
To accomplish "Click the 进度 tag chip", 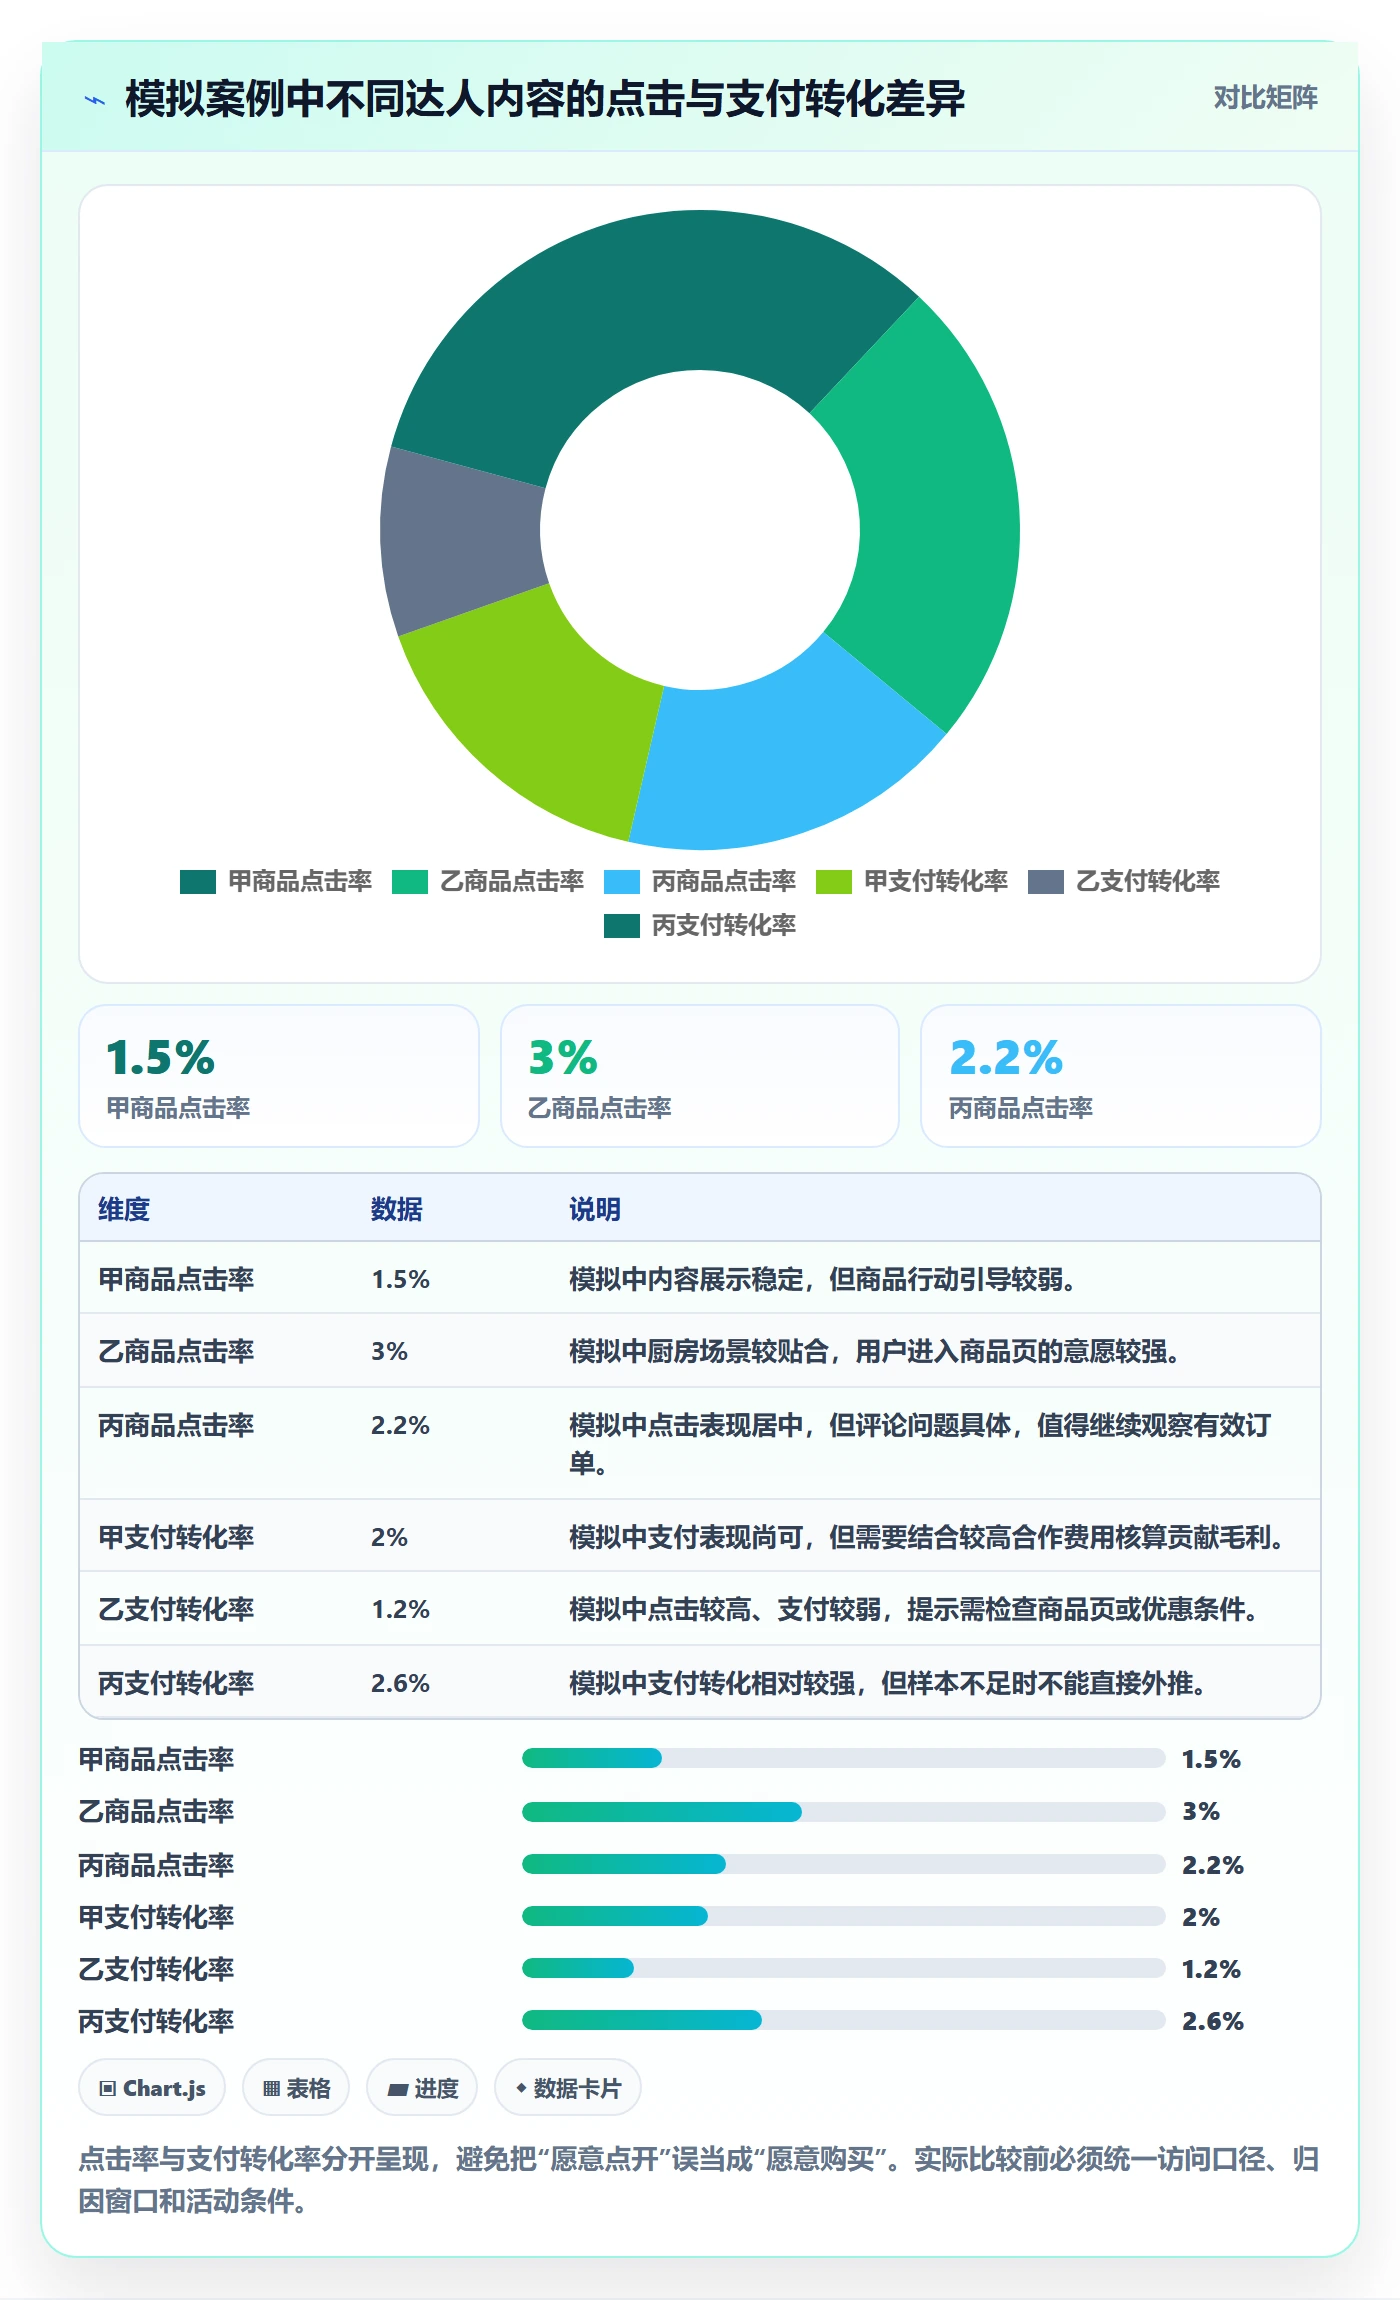I will point(422,2088).
